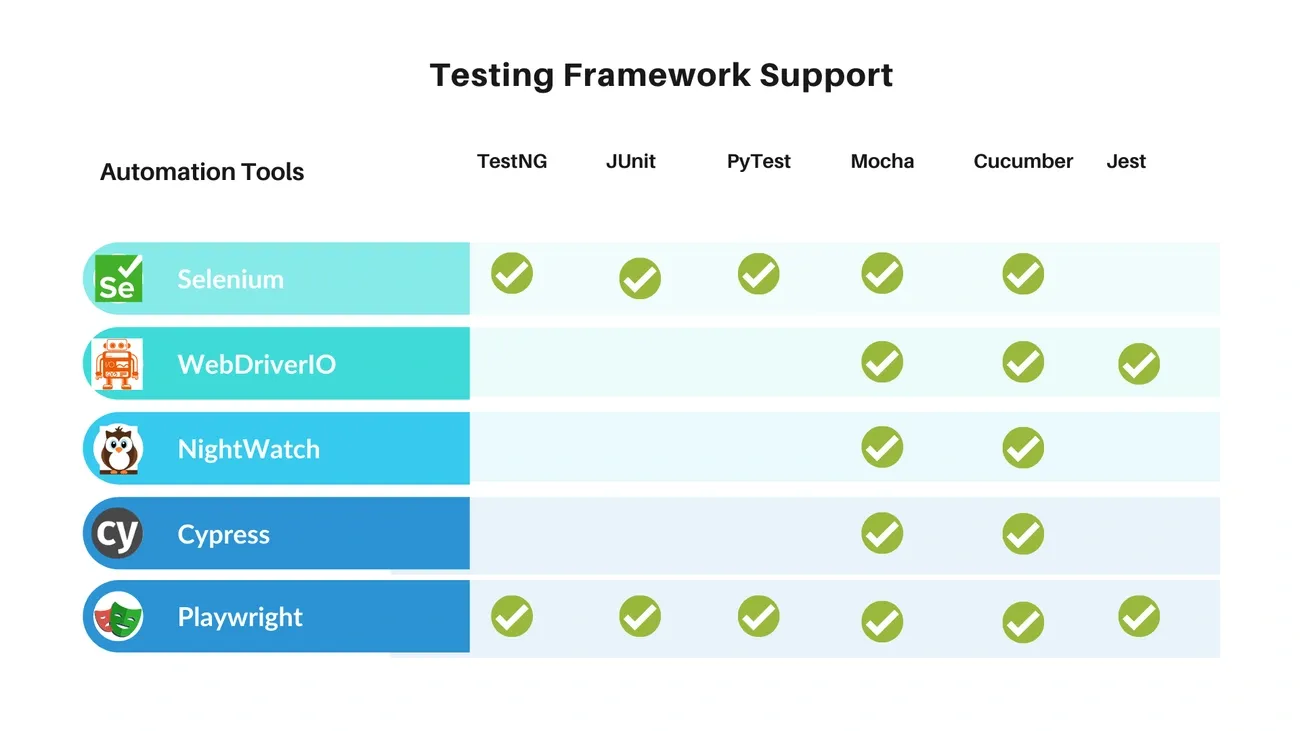The height and width of the screenshot is (731, 1300).
Task: Select the TestNG column header
Action: (x=512, y=161)
